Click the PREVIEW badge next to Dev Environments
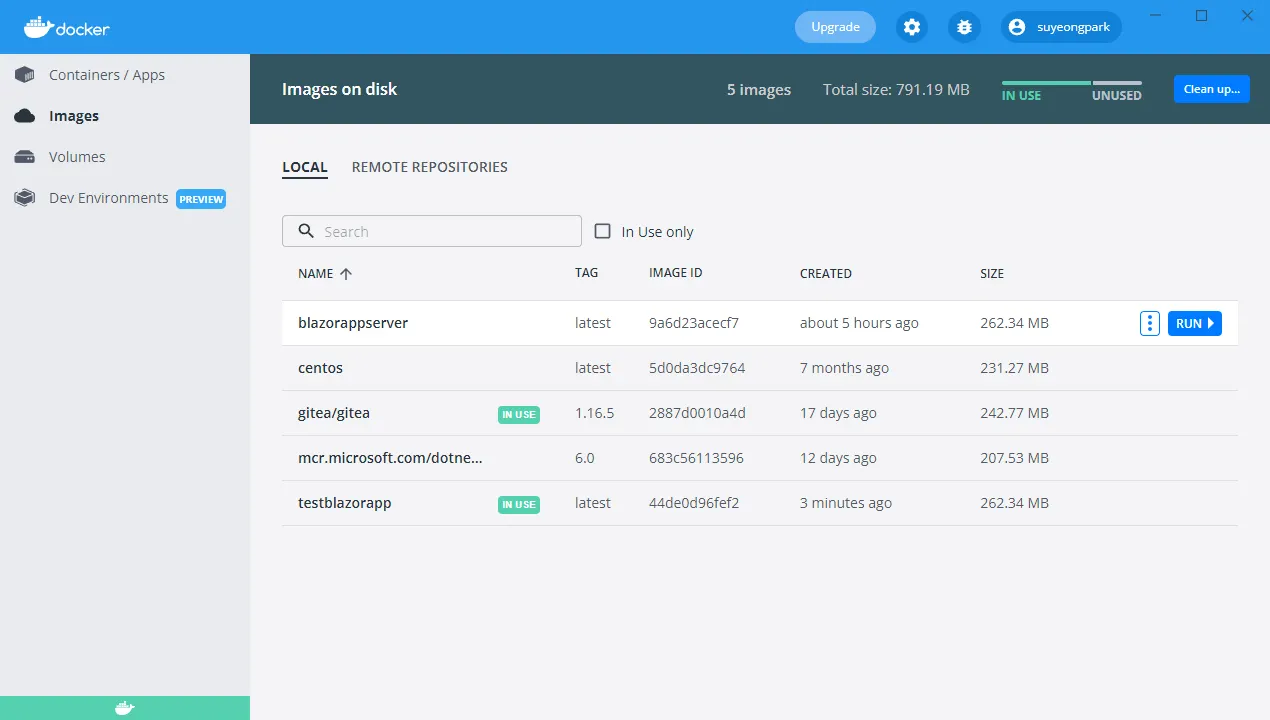The width and height of the screenshot is (1270, 720). 201,199
